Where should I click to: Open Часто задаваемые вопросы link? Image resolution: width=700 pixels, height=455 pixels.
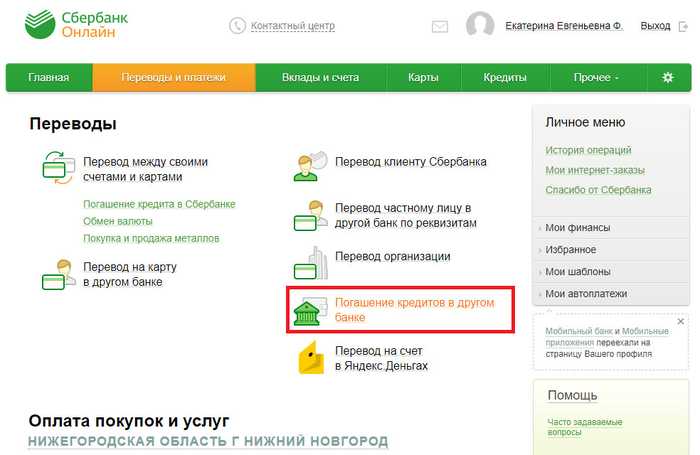click(585, 427)
